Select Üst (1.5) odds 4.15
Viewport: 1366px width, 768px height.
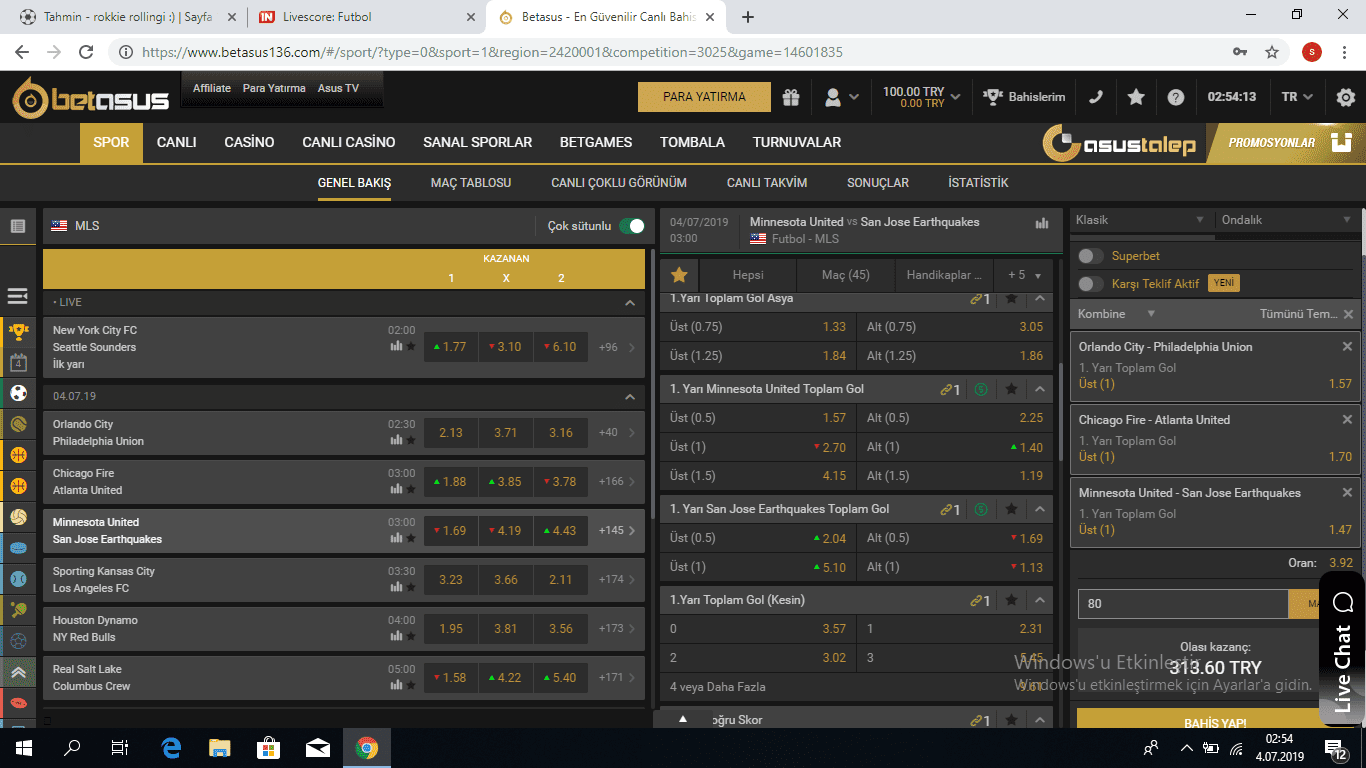[x=756, y=476]
